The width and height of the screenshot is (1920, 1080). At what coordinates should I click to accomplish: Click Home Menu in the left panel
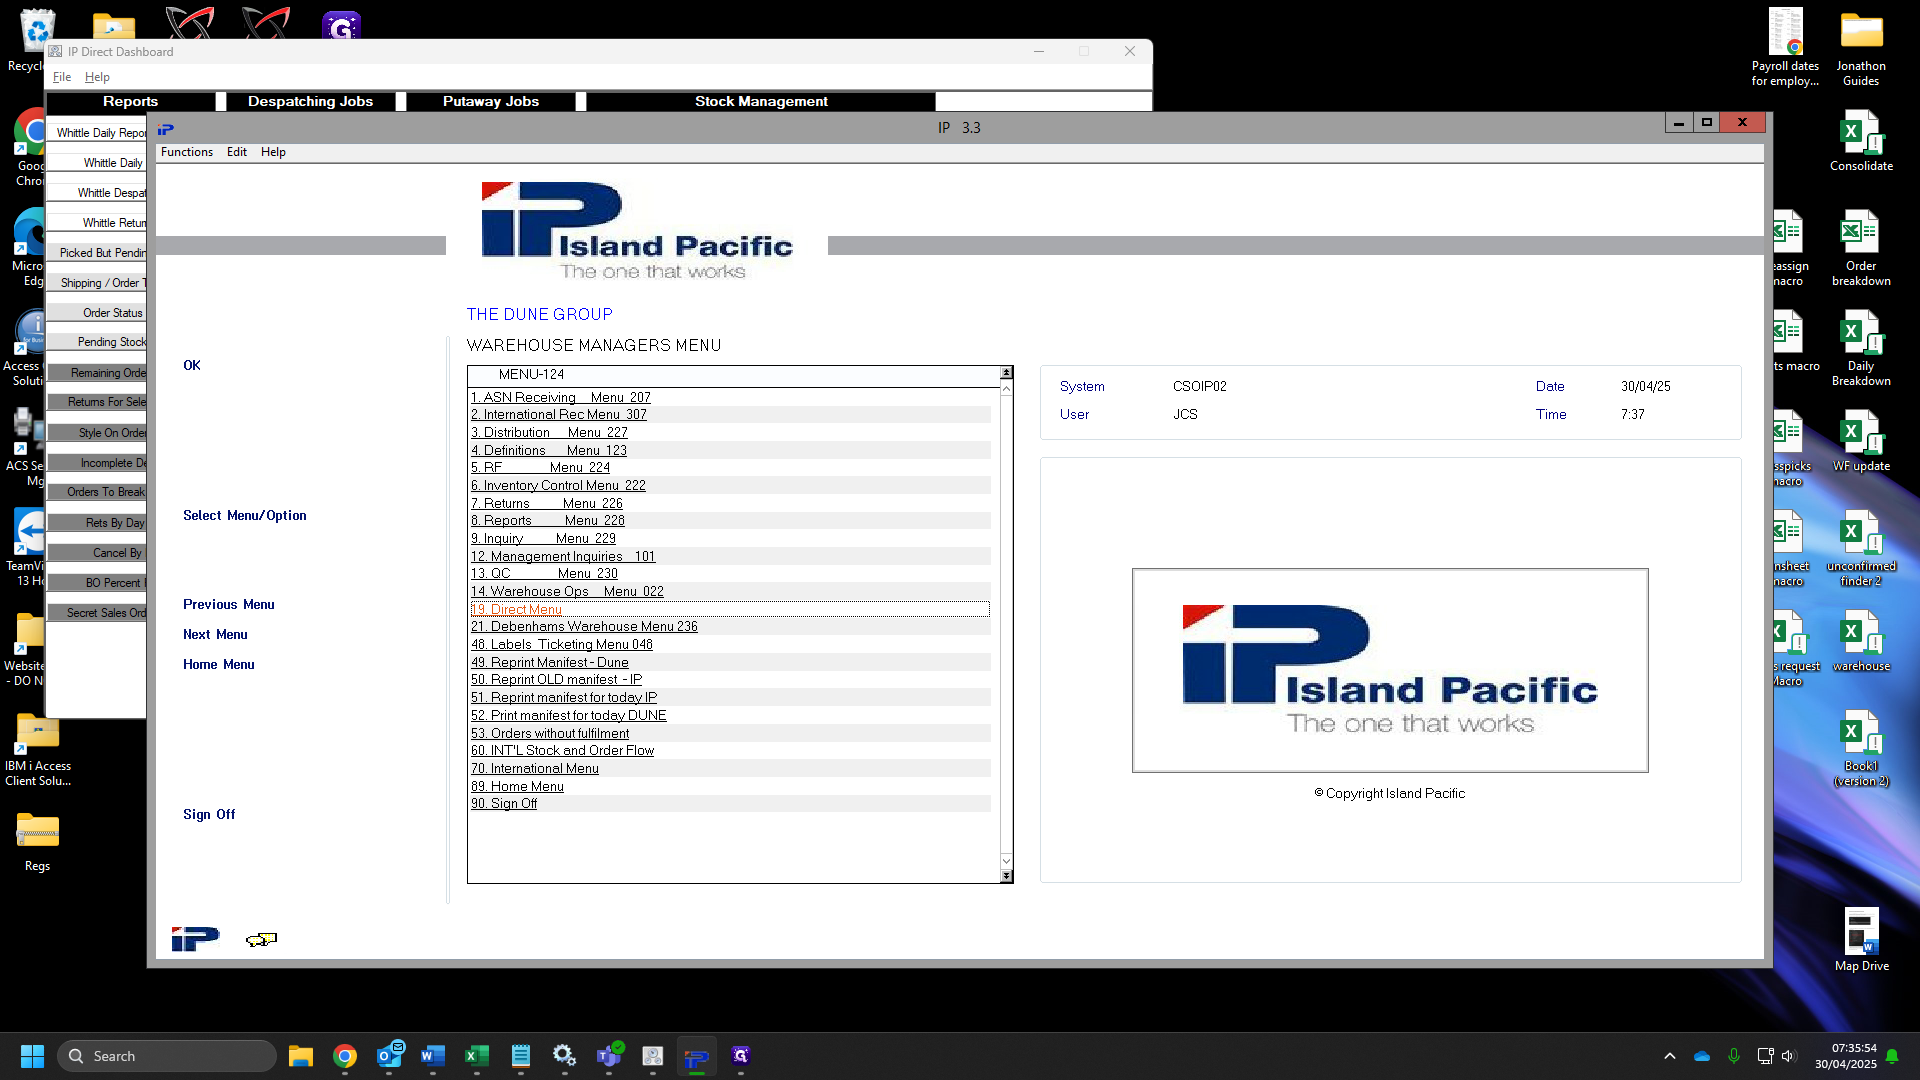(219, 664)
